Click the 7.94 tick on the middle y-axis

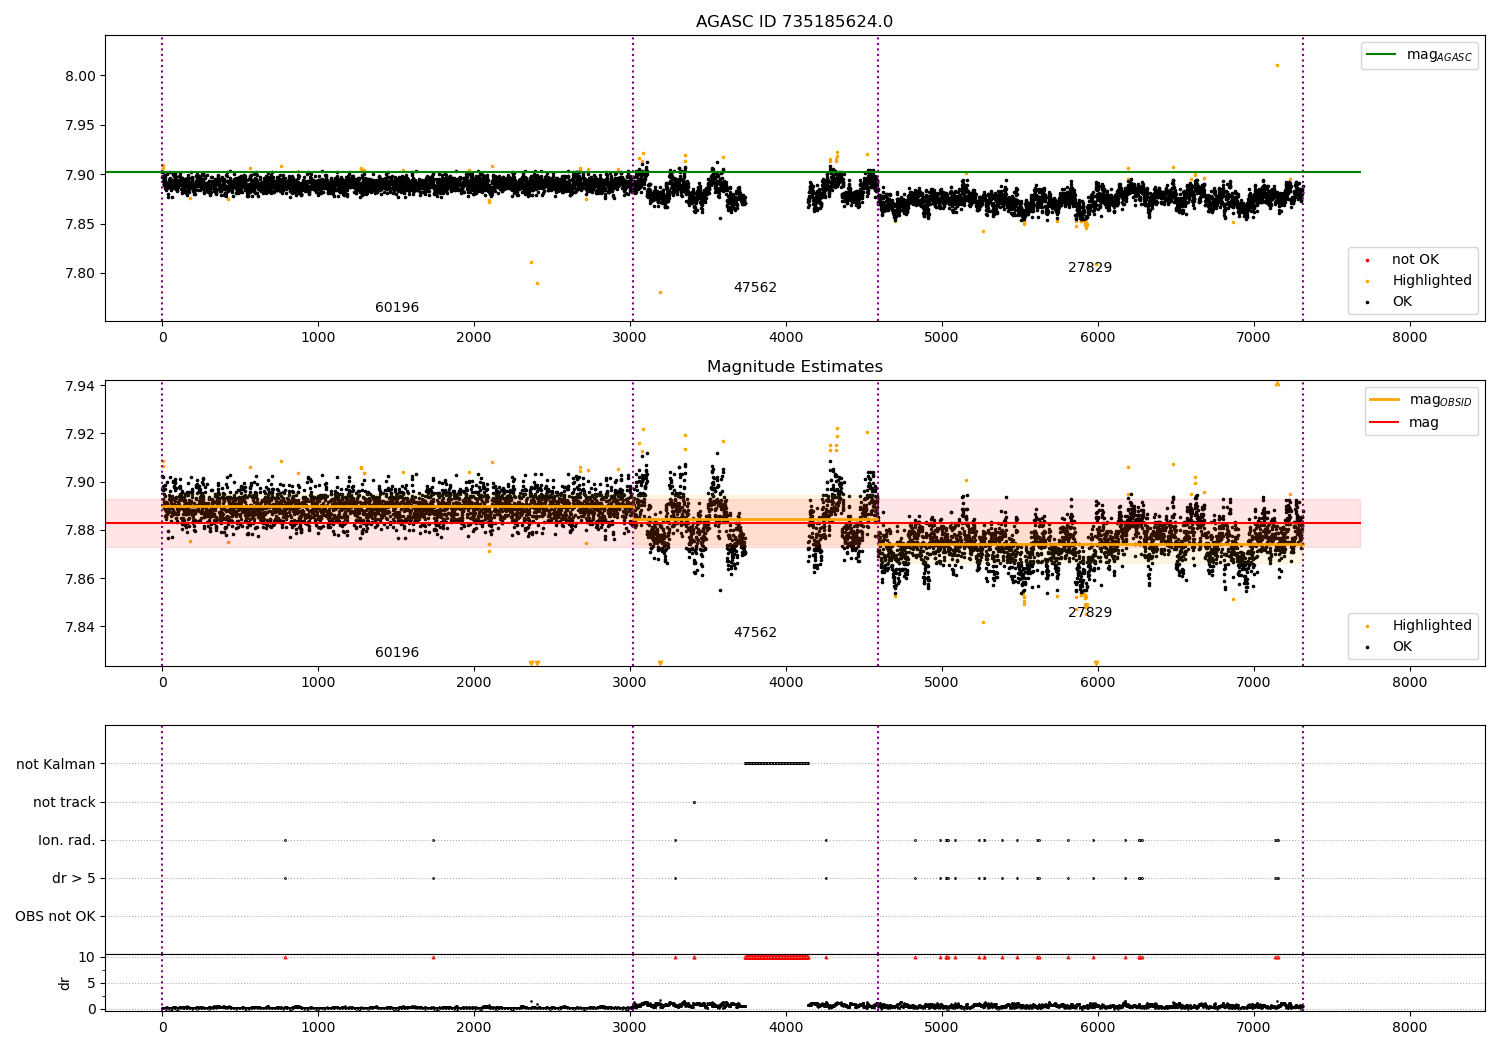pos(80,386)
